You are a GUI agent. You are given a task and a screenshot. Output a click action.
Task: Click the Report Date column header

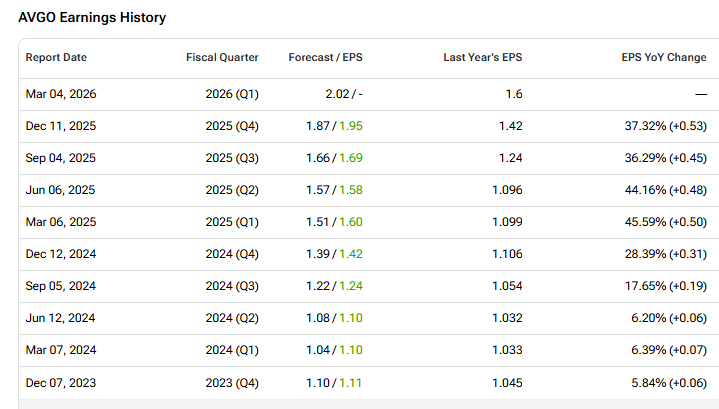coord(56,58)
